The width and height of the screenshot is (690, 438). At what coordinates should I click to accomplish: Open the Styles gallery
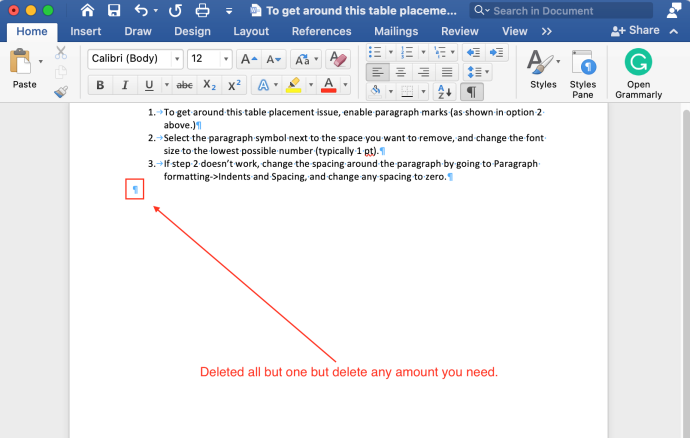543,69
